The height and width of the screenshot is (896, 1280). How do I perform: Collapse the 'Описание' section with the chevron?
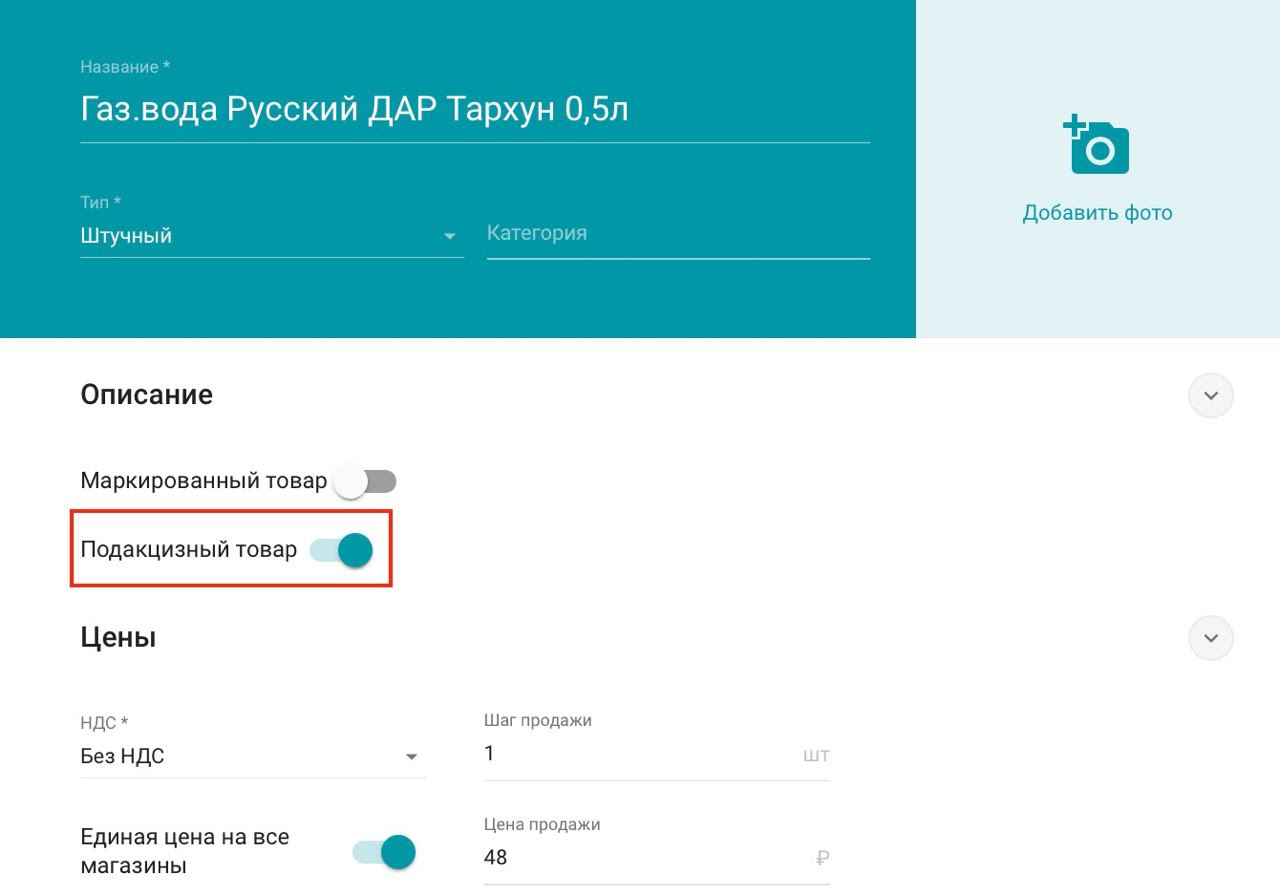pos(1210,395)
